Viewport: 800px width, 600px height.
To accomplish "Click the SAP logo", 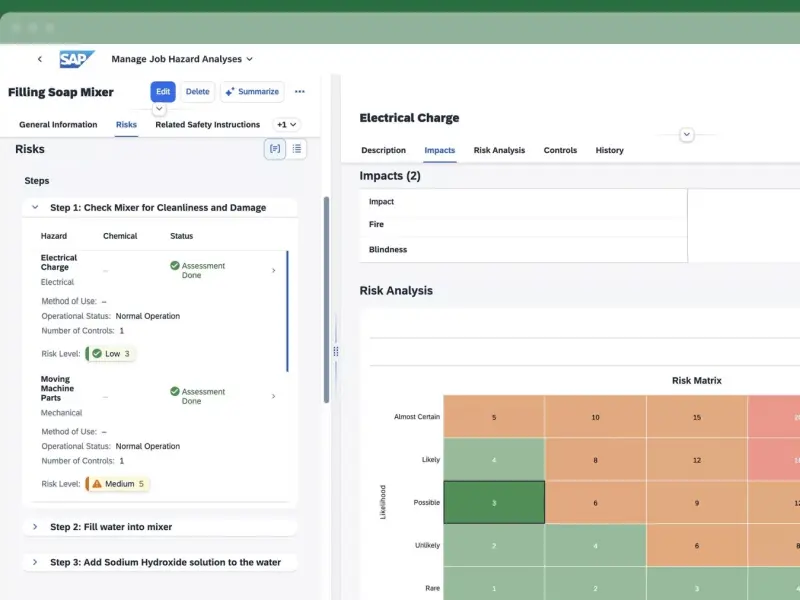I will [77, 59].
